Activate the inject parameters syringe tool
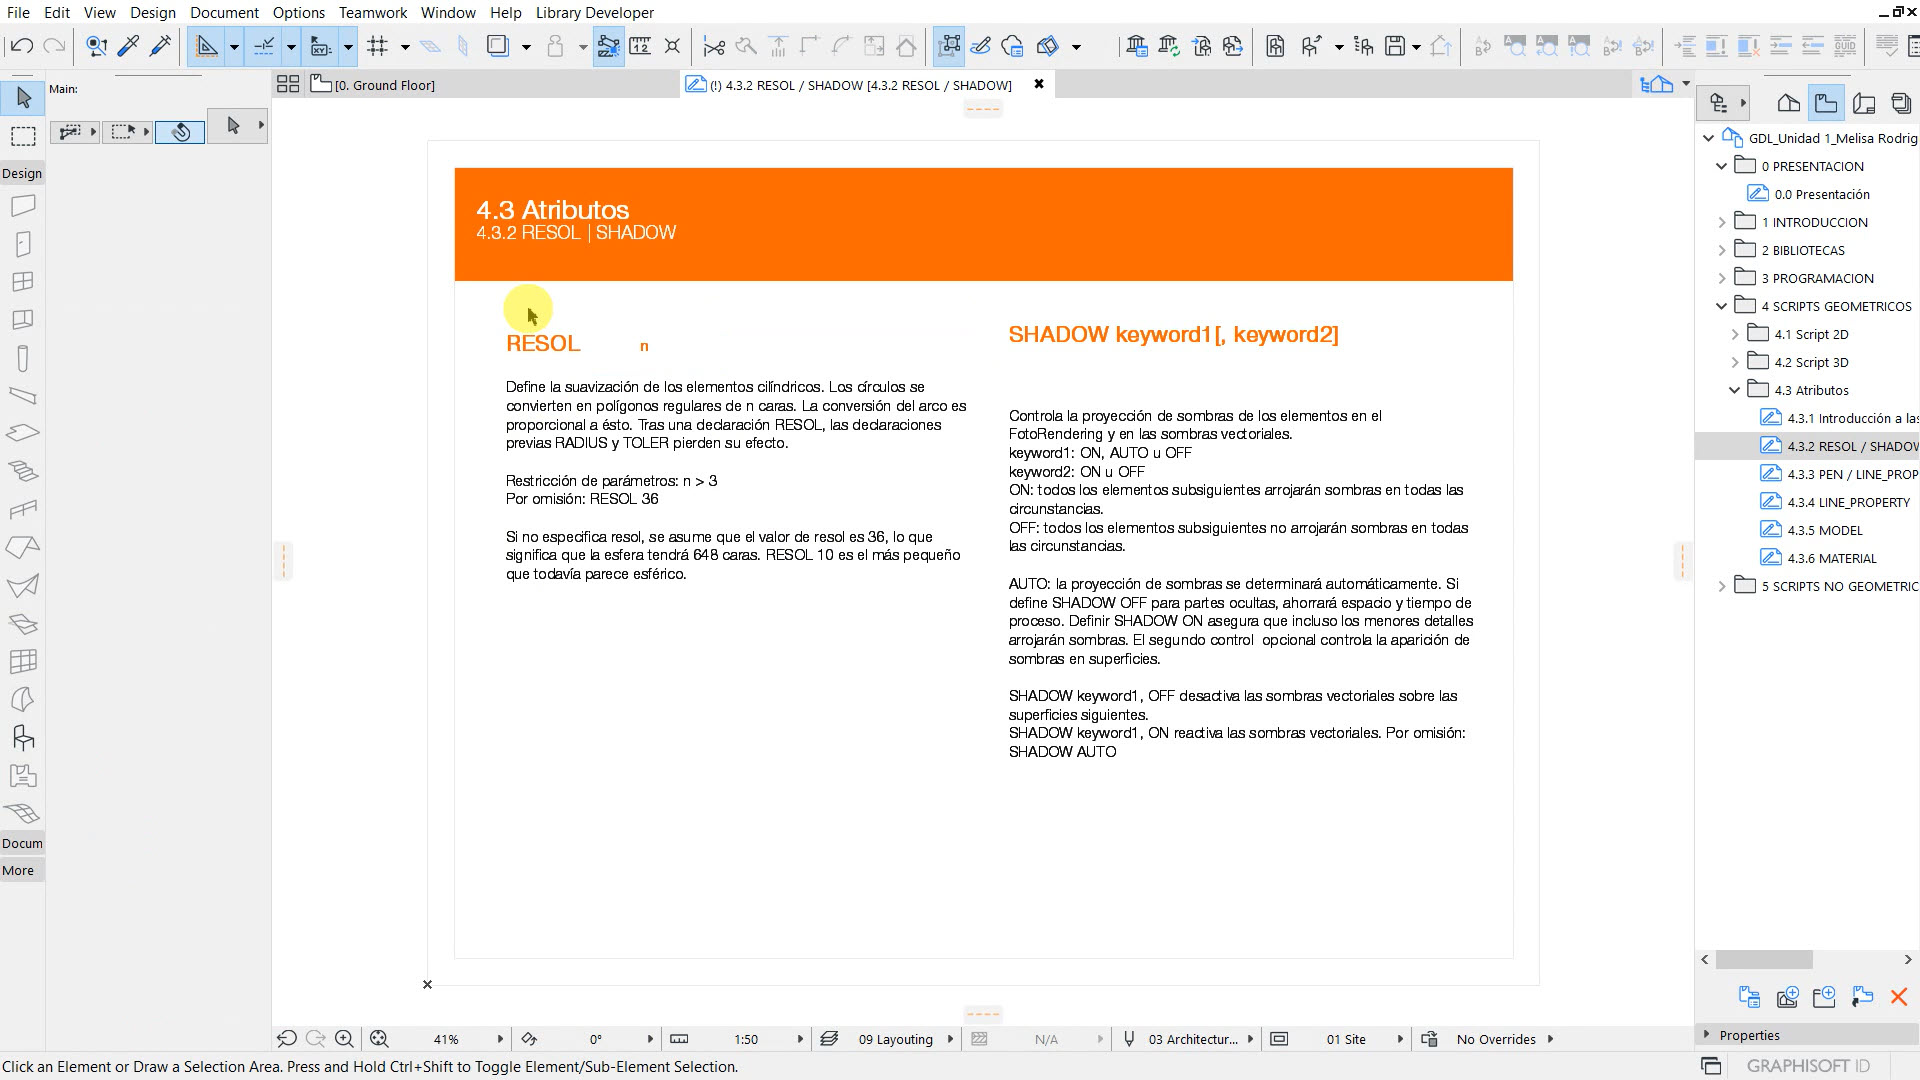The image size is (1920, 1080). [160, 46]
